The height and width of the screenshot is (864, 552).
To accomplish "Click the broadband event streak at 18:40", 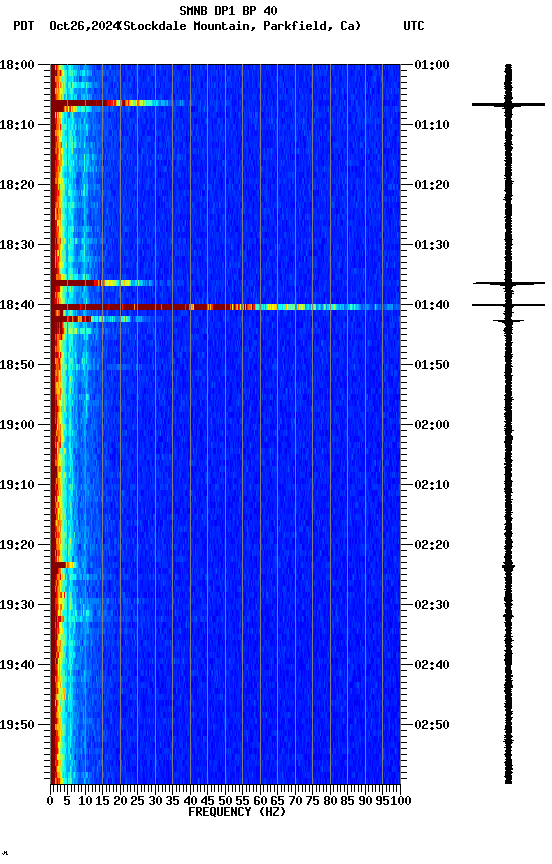I will (x=225, y=307).
